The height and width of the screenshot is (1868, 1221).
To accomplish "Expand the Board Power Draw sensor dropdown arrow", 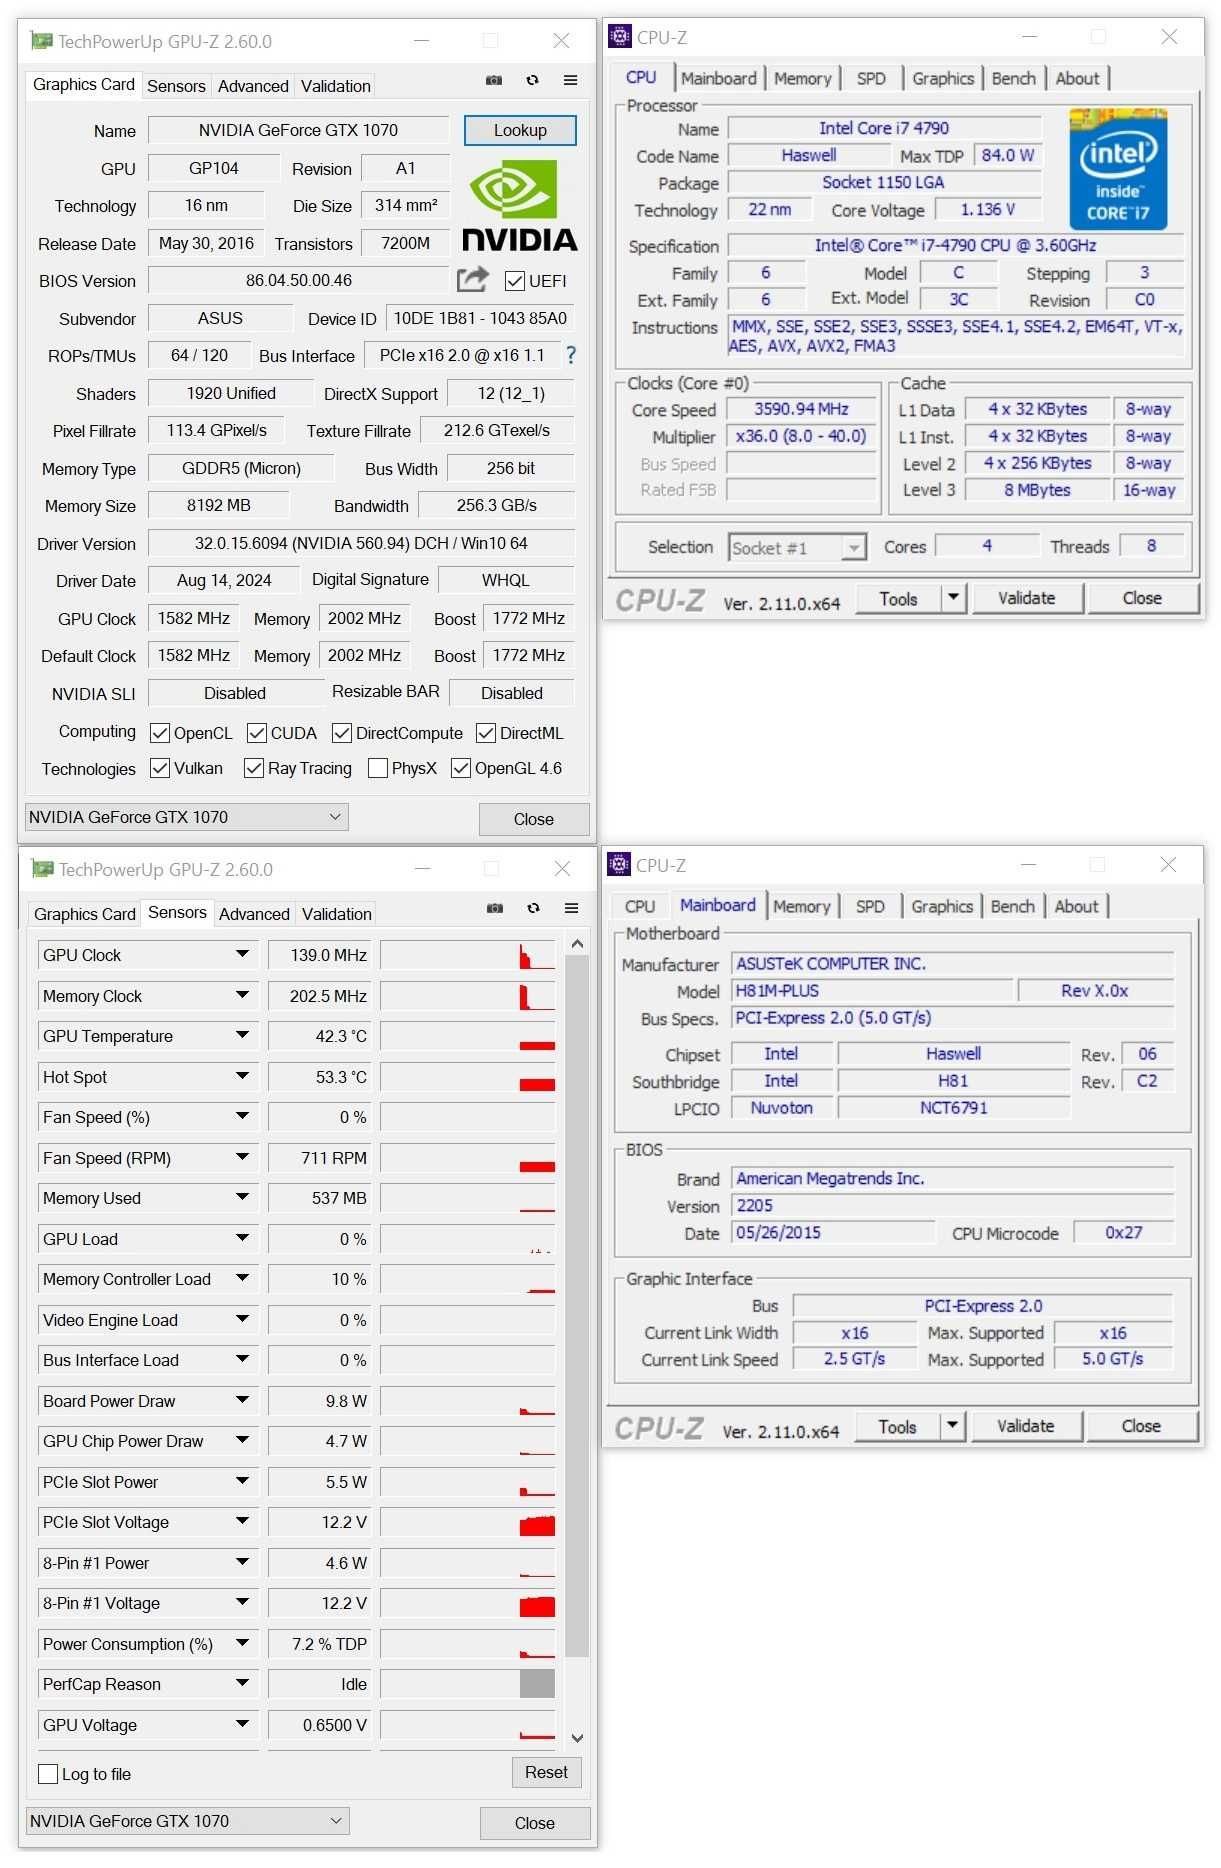I will click(x=242, y=1400).
